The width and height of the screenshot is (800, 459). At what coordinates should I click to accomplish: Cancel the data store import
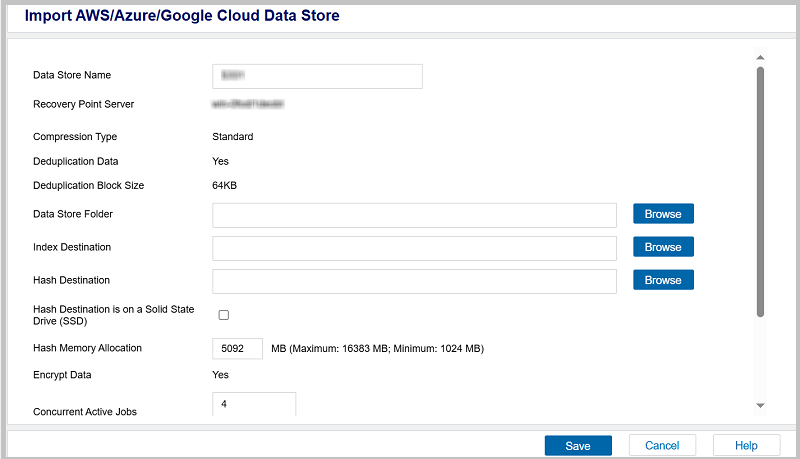662,445
